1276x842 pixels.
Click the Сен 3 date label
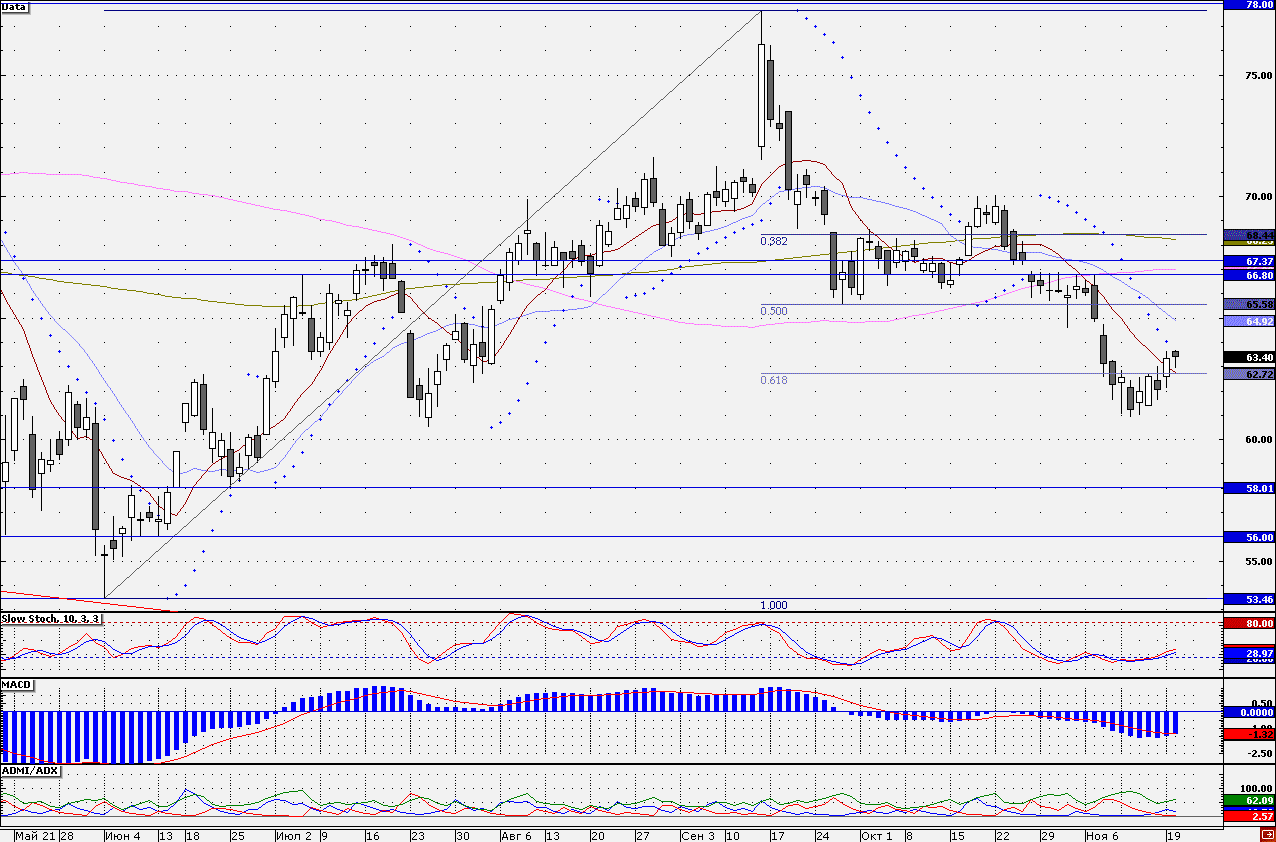pyautogui.click(x=697, y=835)
